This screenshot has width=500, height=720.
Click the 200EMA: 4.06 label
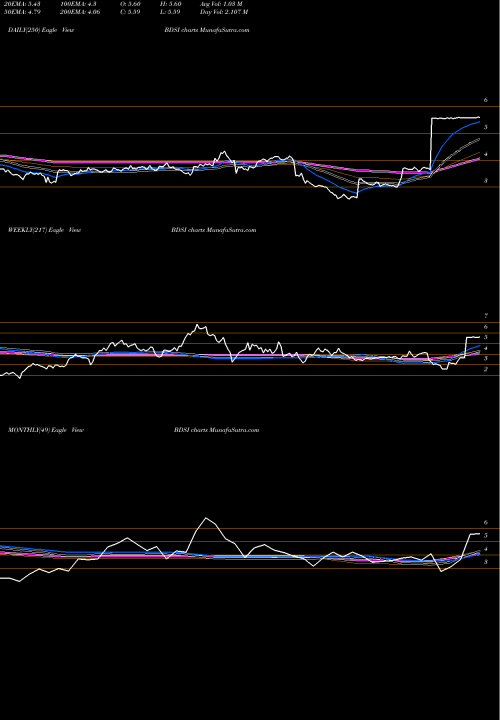click(80, 12)
